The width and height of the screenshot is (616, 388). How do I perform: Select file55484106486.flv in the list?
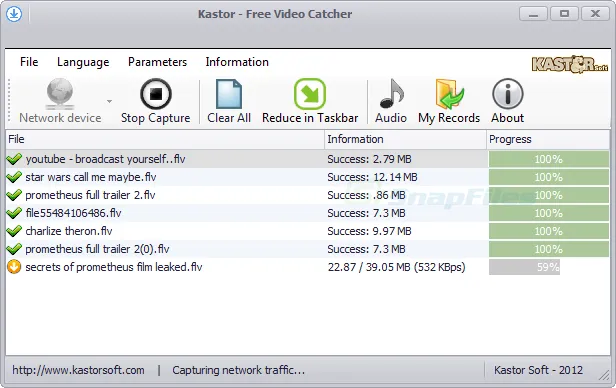click(73, 213)
